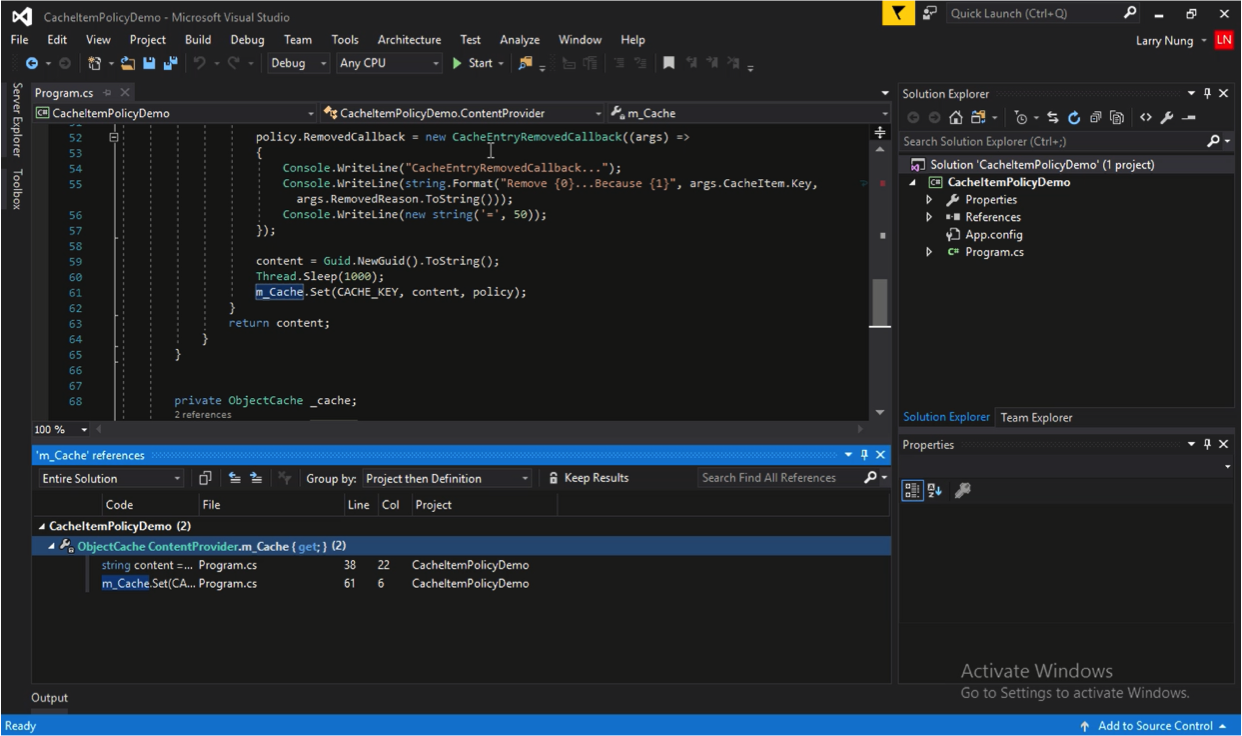This screenshot has width=1242, height=736.
Task: Toggle the pin on Program.cs tab
Action: point(108,93)
